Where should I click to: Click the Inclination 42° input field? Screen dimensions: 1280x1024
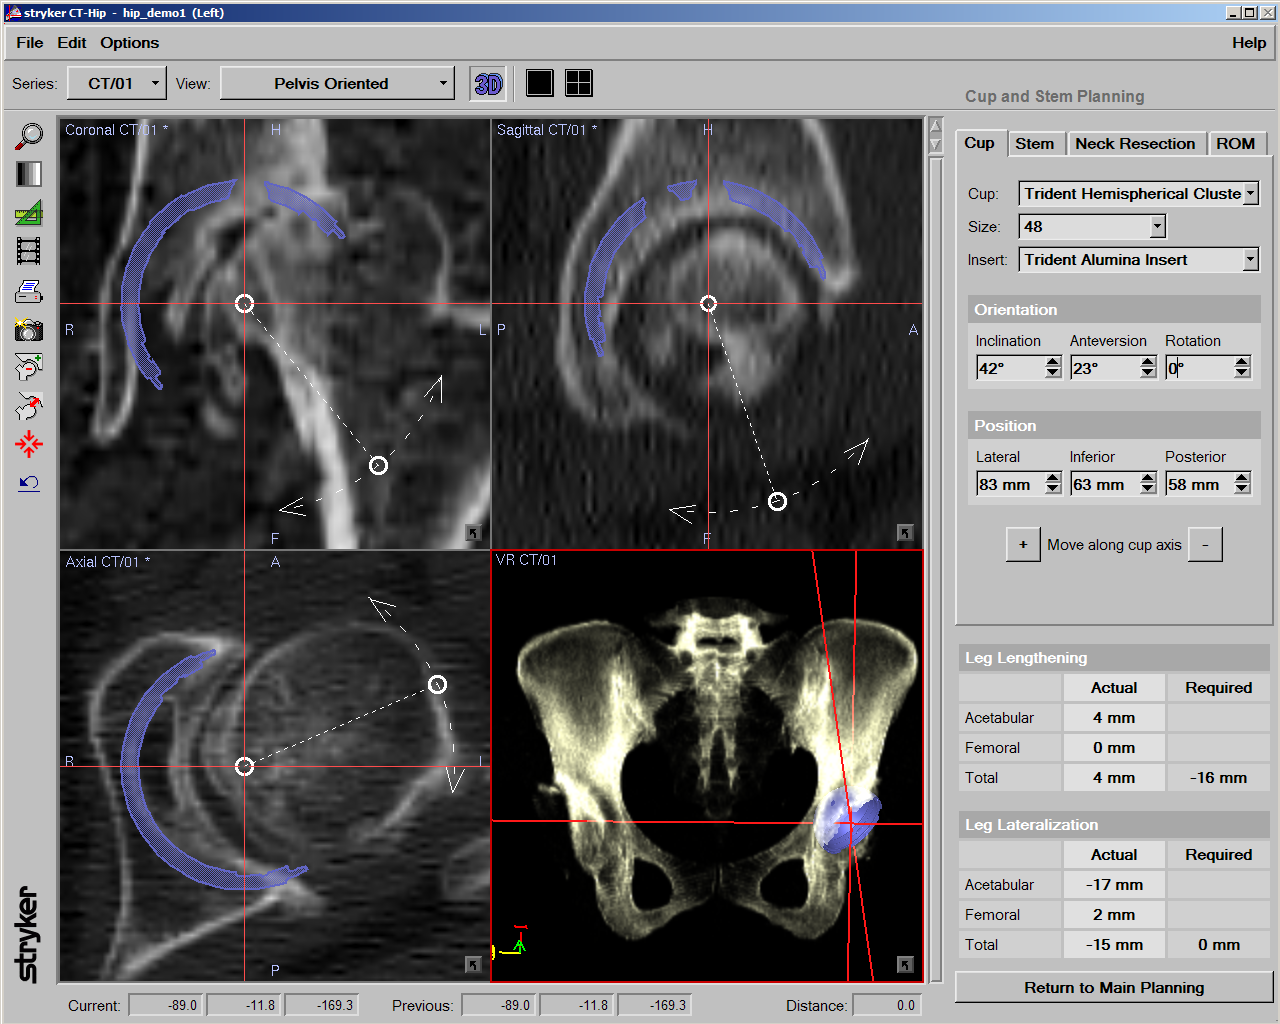coord(1011,368)
